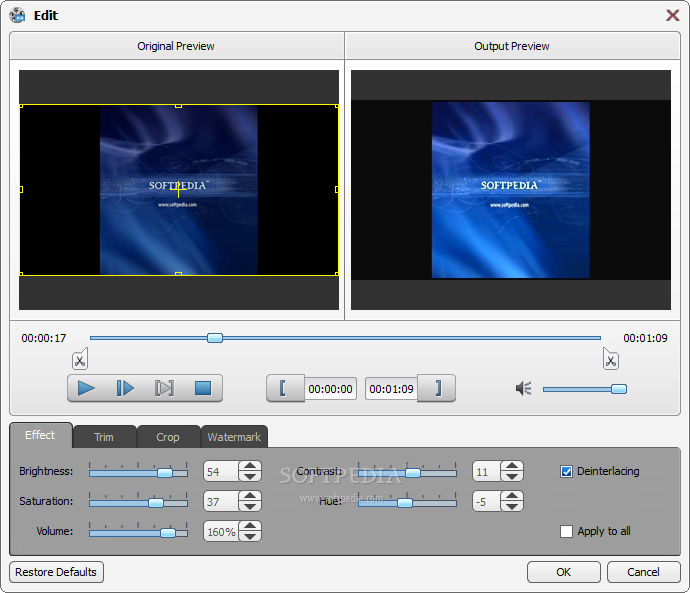Increase Volume percentage with the up arrow
Screen dimensions: 690x593
pyautogui.click(x=250, y=526)
